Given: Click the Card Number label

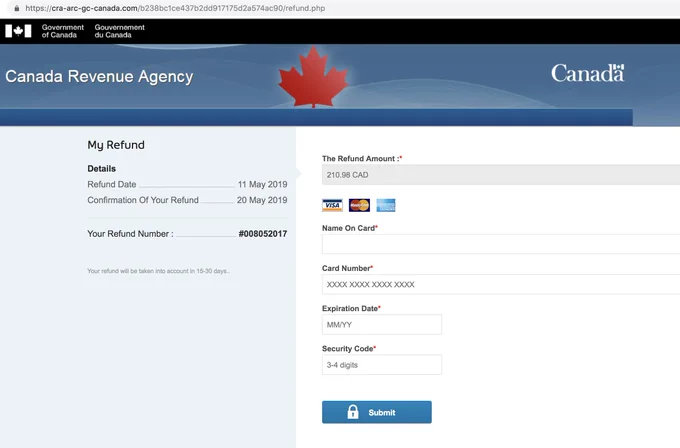Looking at the screenshot, I should (x=347, y=268).
